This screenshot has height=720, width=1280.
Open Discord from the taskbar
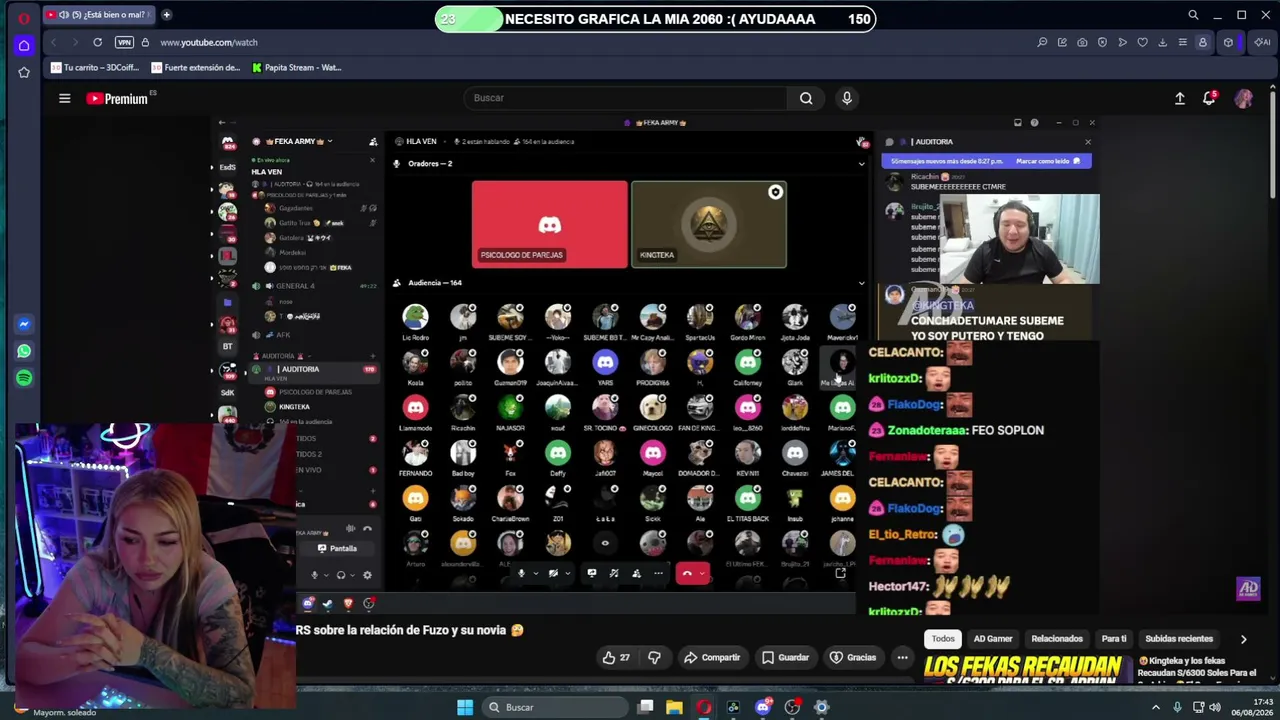click(x=763, y=707)
